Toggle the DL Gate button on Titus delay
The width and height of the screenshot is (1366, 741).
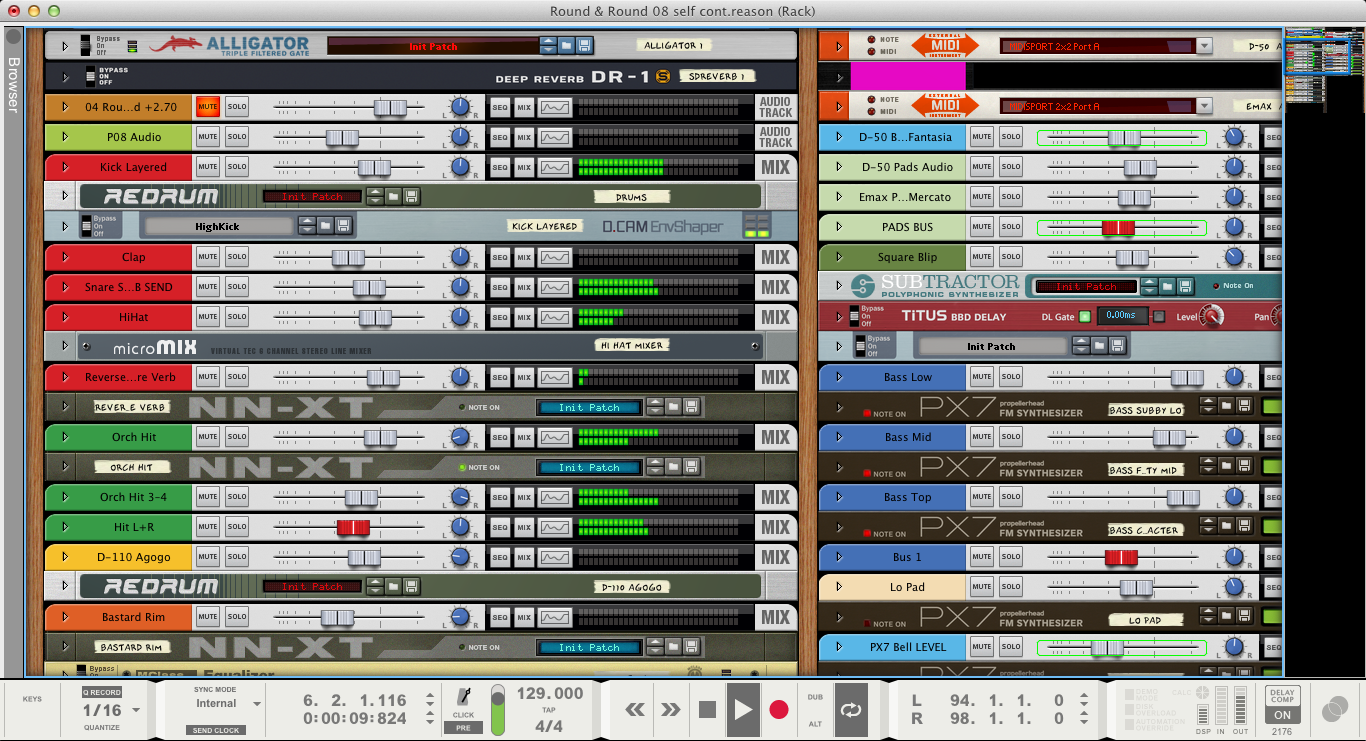(1085, 317)
